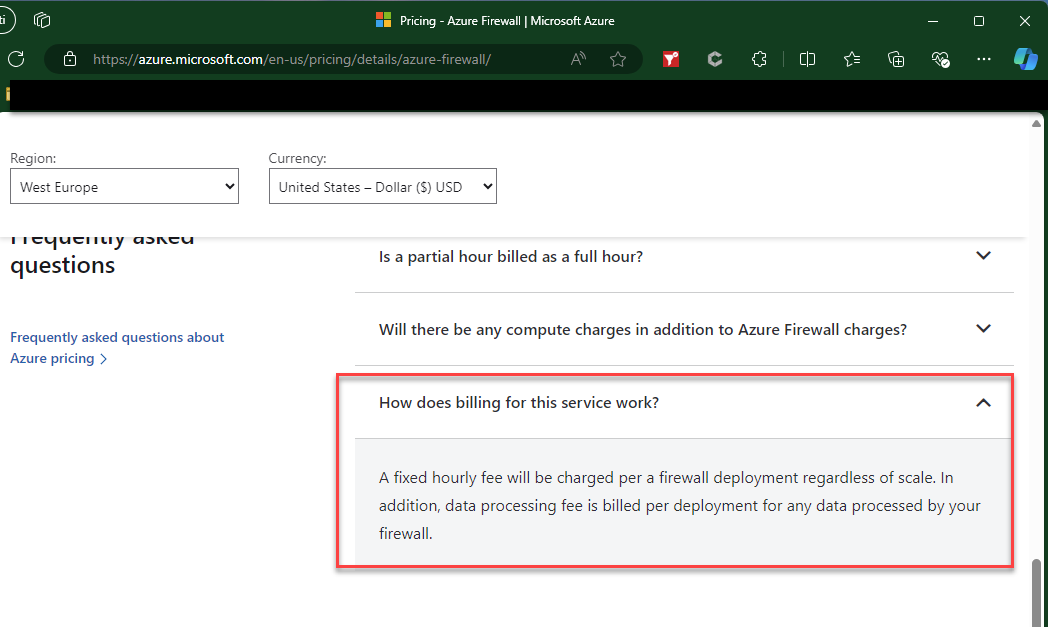This screenshot has height=627, width=1048.
Task: View site information via the lock icon
Action: coord(70,59)
